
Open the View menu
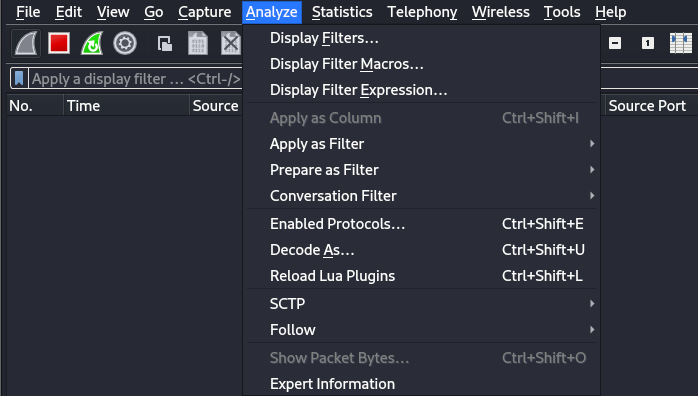coord(113,12)
